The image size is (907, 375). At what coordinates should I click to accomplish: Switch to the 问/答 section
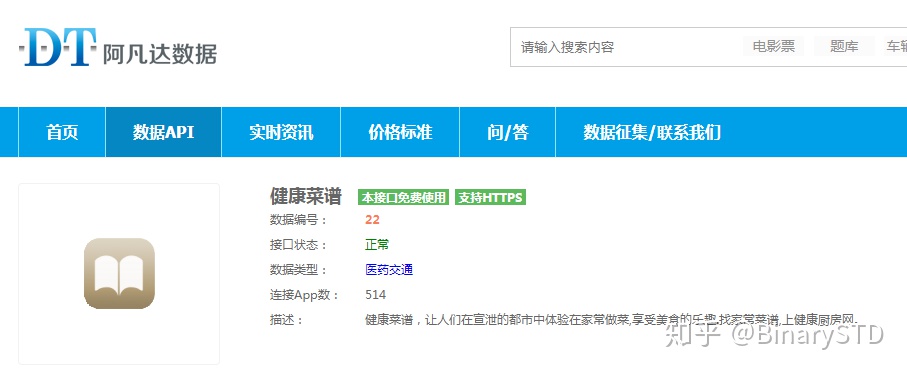pos(507,132)
